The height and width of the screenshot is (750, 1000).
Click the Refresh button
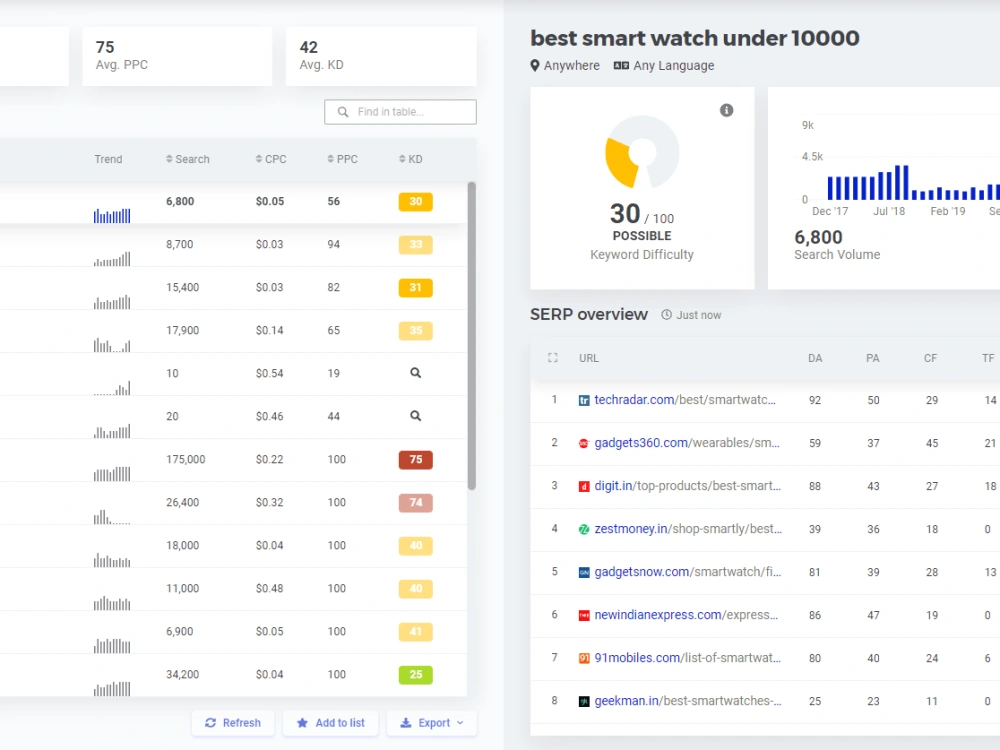click(x=233, y=723)
